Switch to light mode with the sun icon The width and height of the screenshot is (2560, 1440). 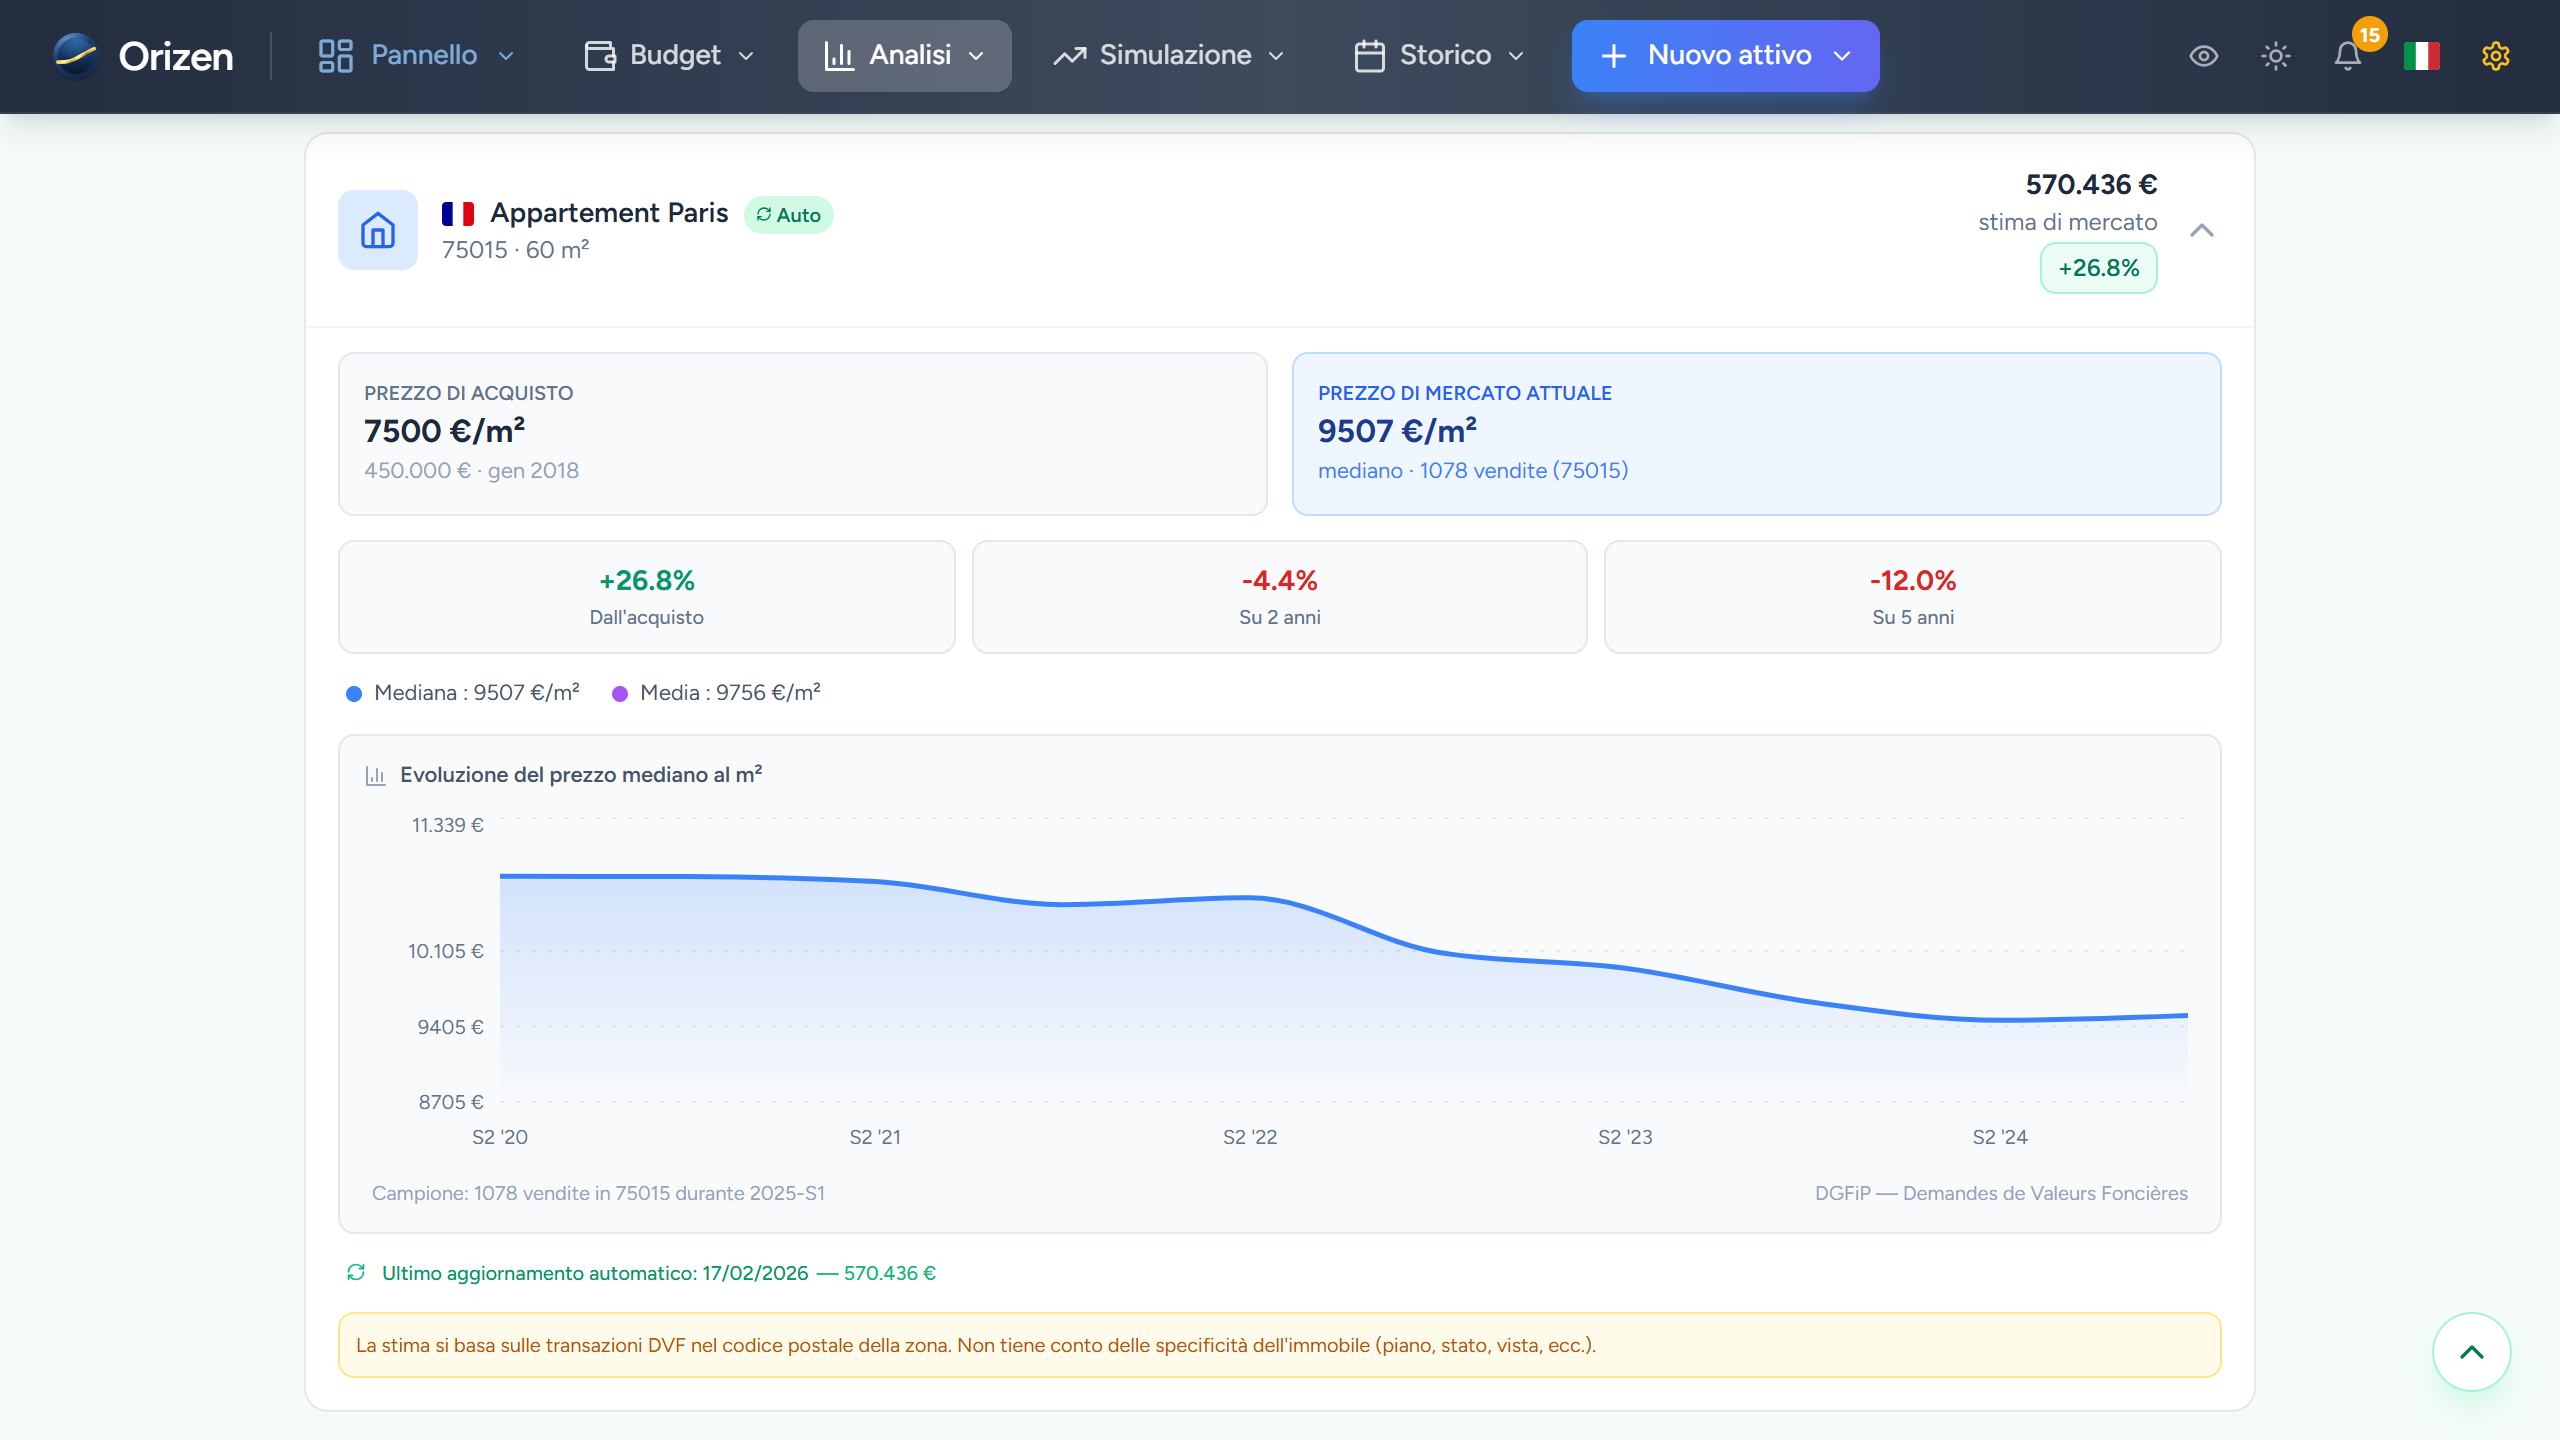pyautogui.click(x=2276, y=56)
